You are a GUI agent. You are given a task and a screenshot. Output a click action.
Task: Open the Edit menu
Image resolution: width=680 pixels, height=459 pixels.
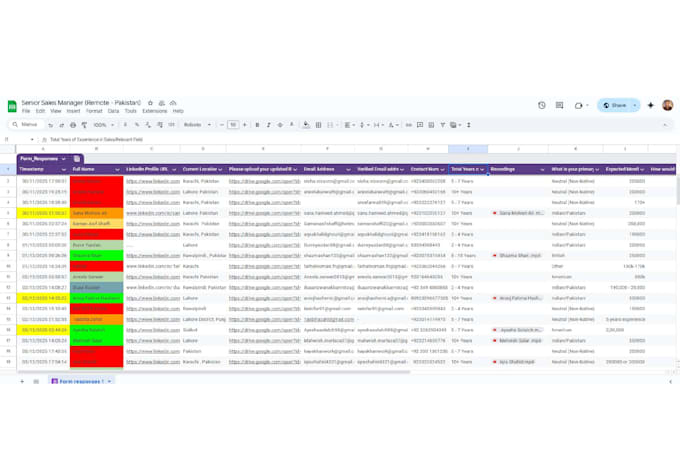[x=40, y=111]
